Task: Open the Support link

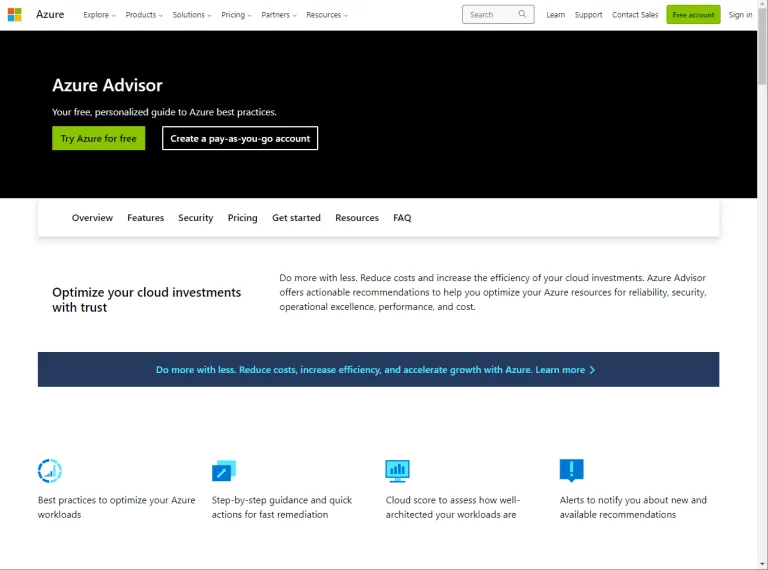Action: 588,15
